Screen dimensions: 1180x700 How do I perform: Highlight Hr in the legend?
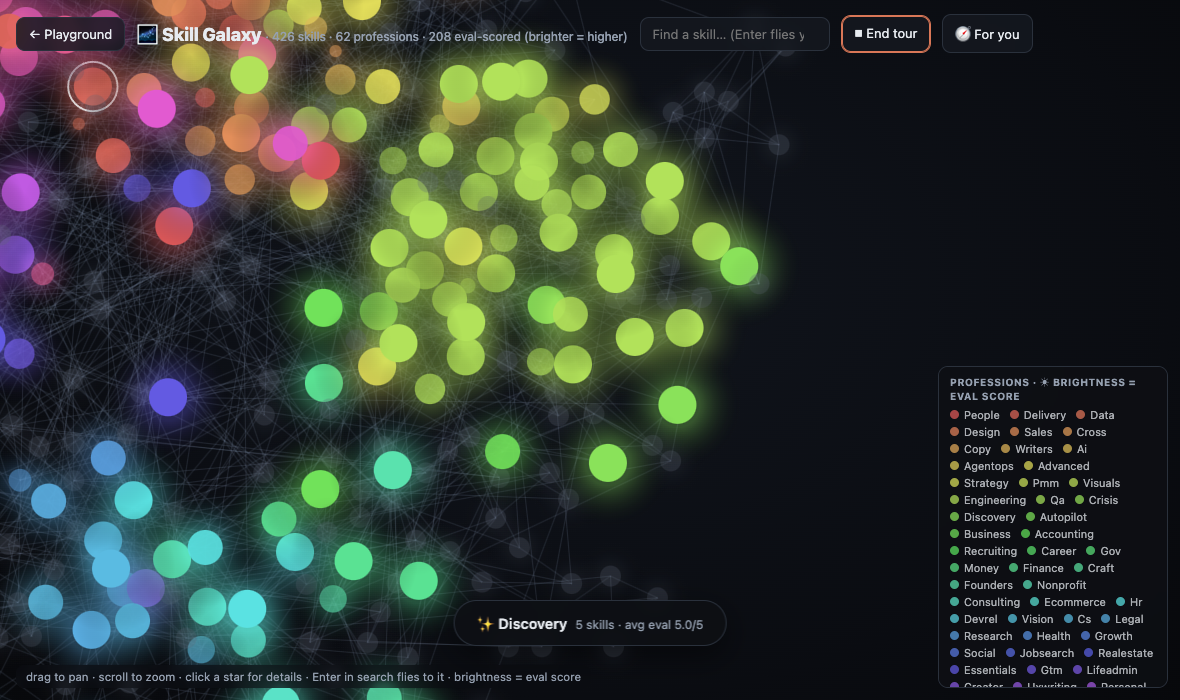[x=1130, y=602]
